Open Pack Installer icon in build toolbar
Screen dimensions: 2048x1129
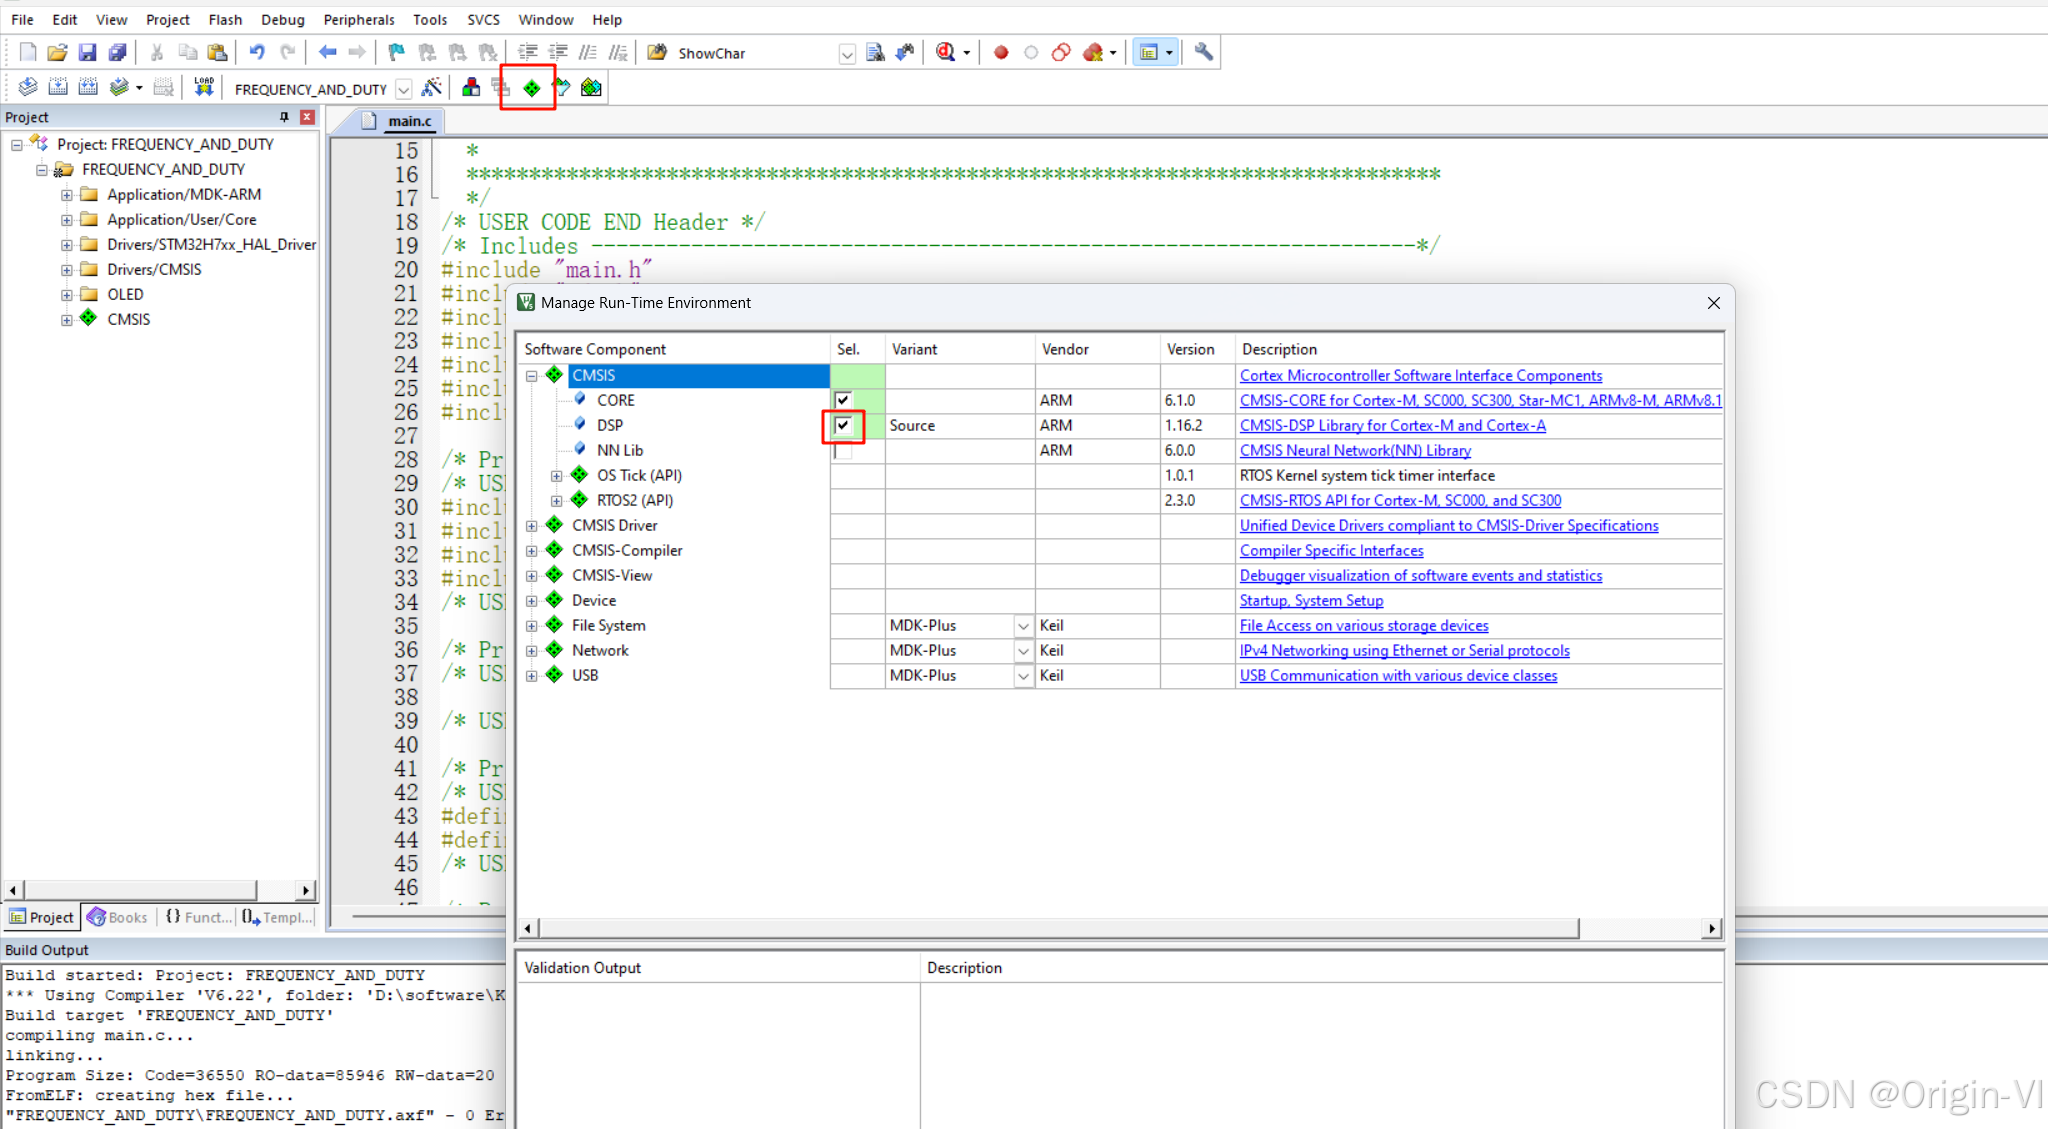pyautogui.click(x=591, y=89)
